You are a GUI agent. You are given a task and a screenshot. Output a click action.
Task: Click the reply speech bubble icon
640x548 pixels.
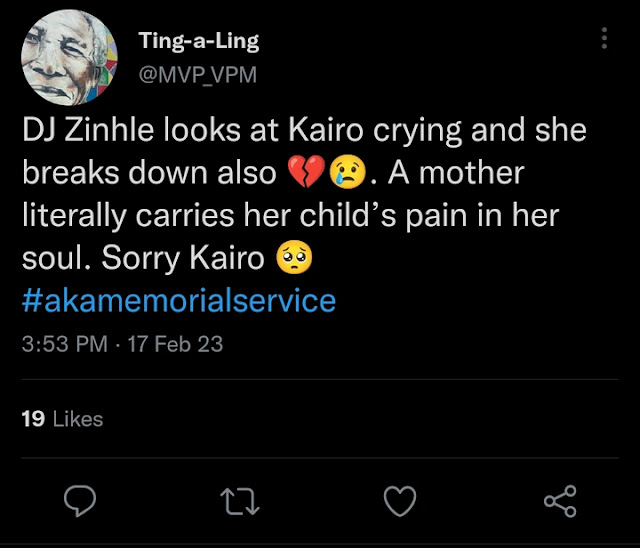(80, 500)
